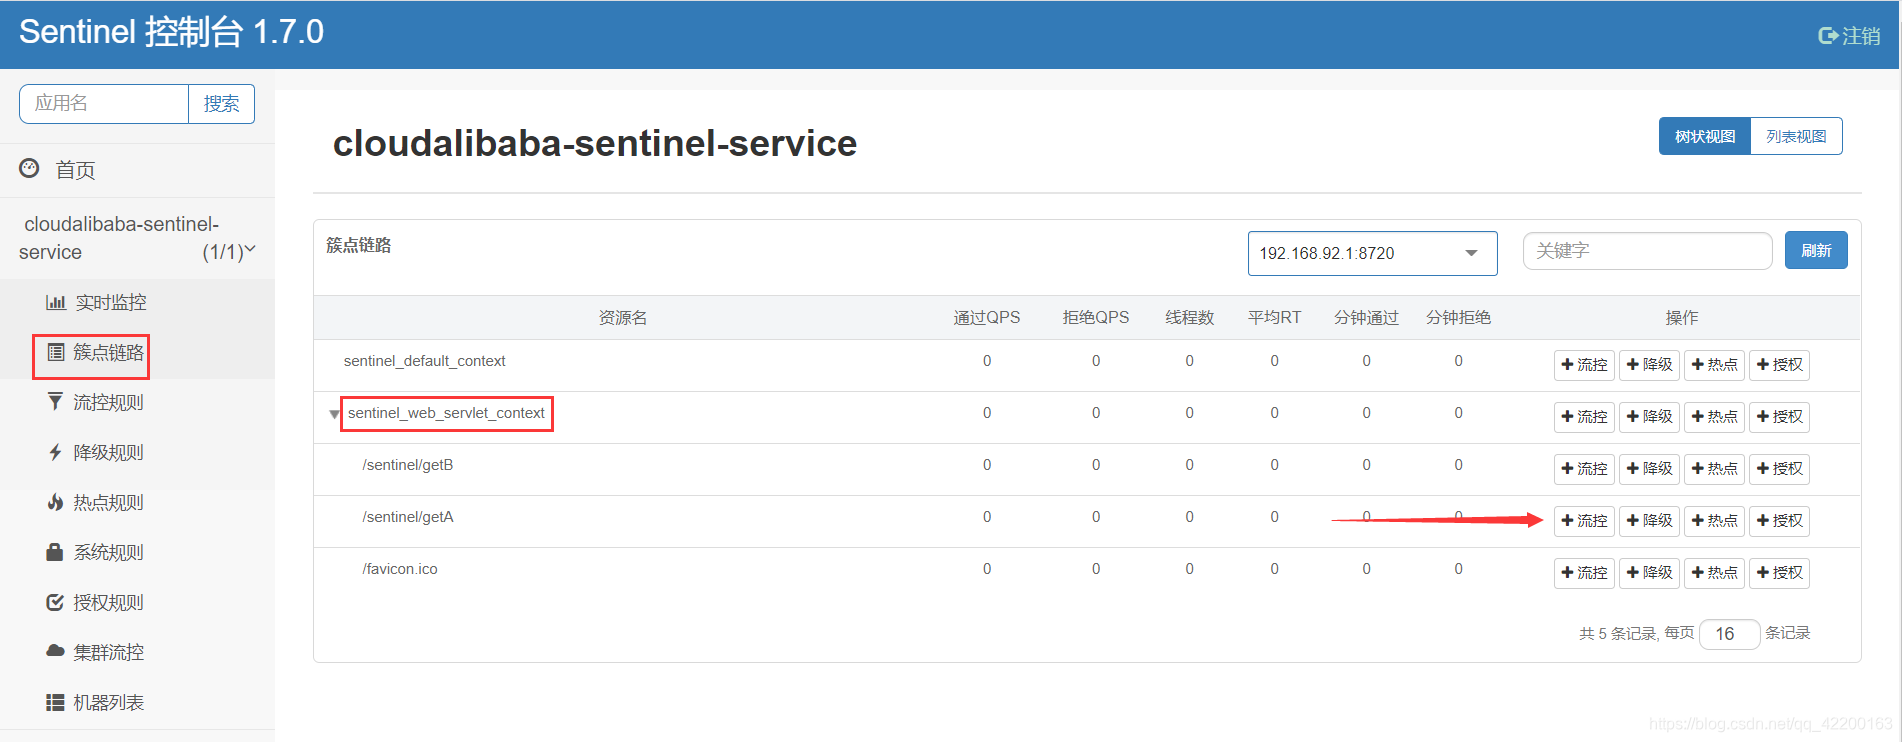Click the 通过QPS column header
1902x742 pixels.
pos(986,318)
